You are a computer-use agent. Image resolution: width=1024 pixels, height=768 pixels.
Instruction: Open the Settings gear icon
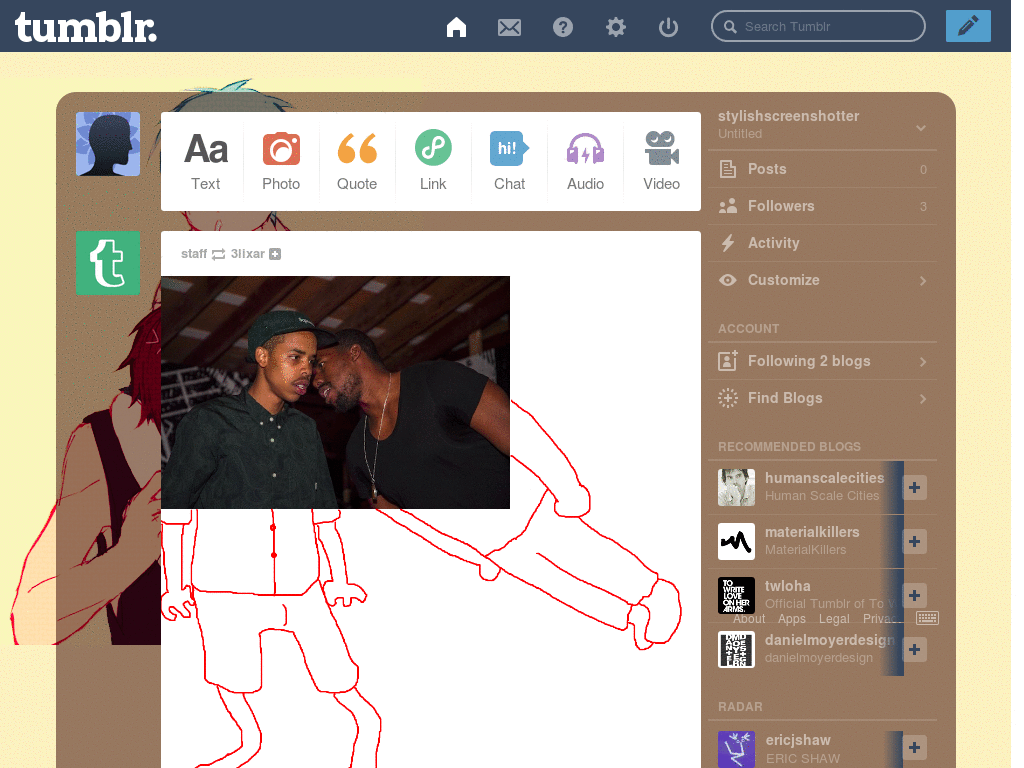pos(615,27)
